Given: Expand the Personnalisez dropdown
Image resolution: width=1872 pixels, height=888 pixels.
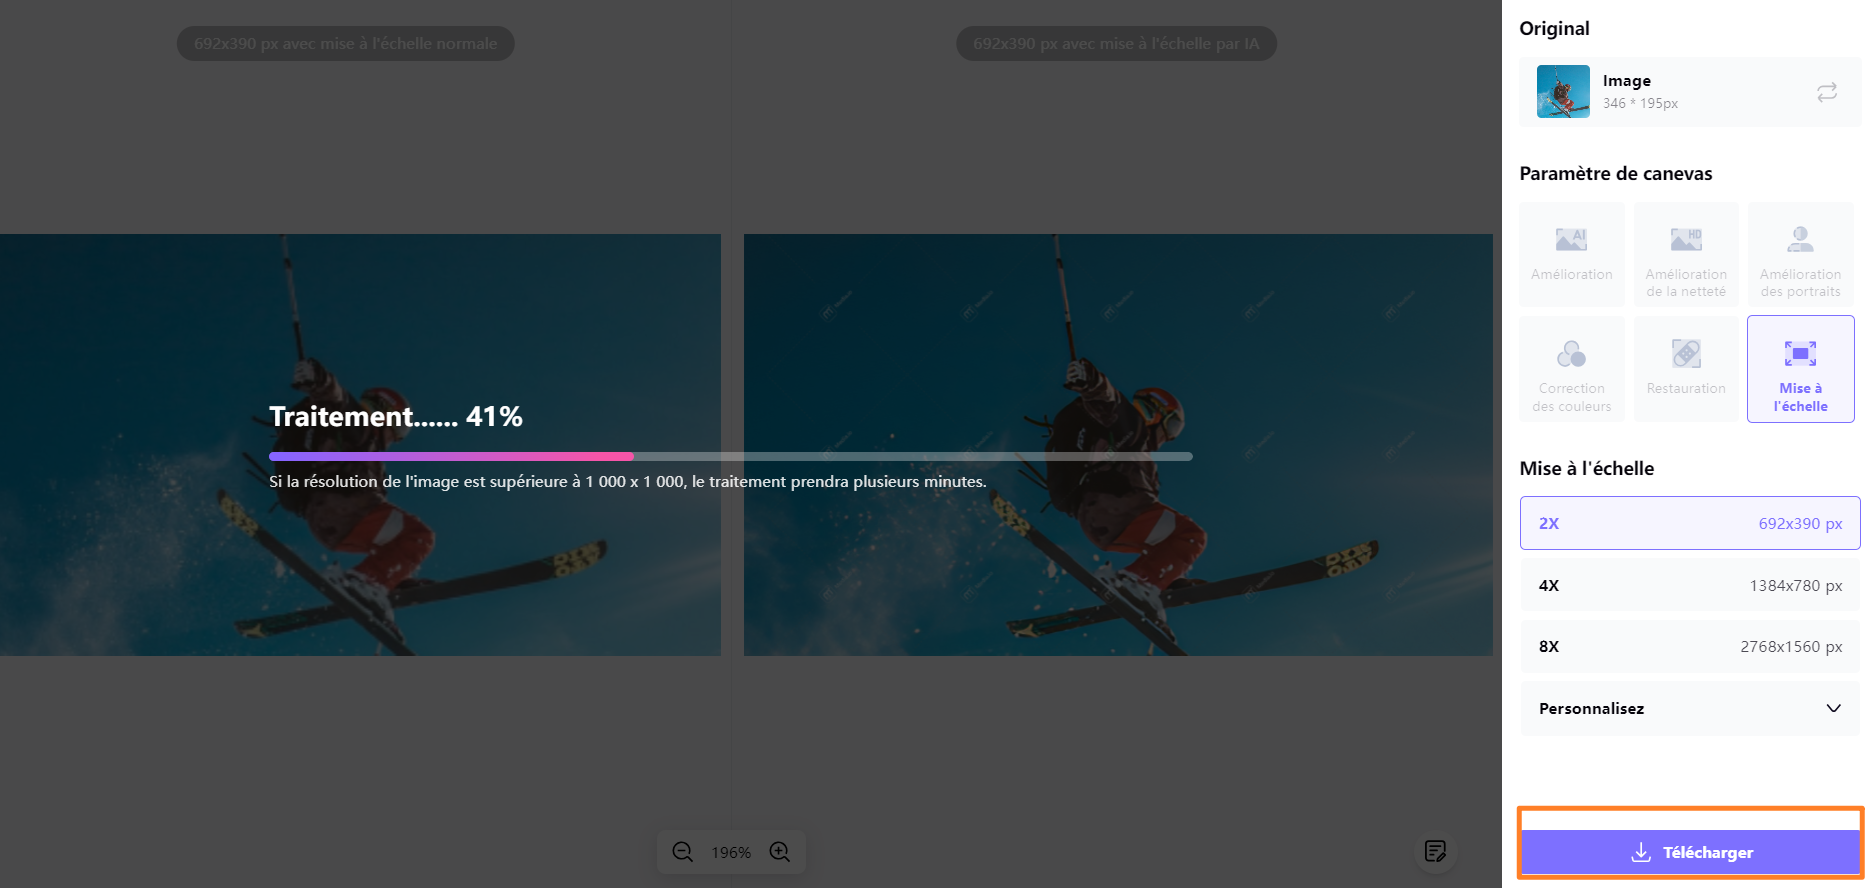Looking at the screenshot, I should click(1690, 708).
